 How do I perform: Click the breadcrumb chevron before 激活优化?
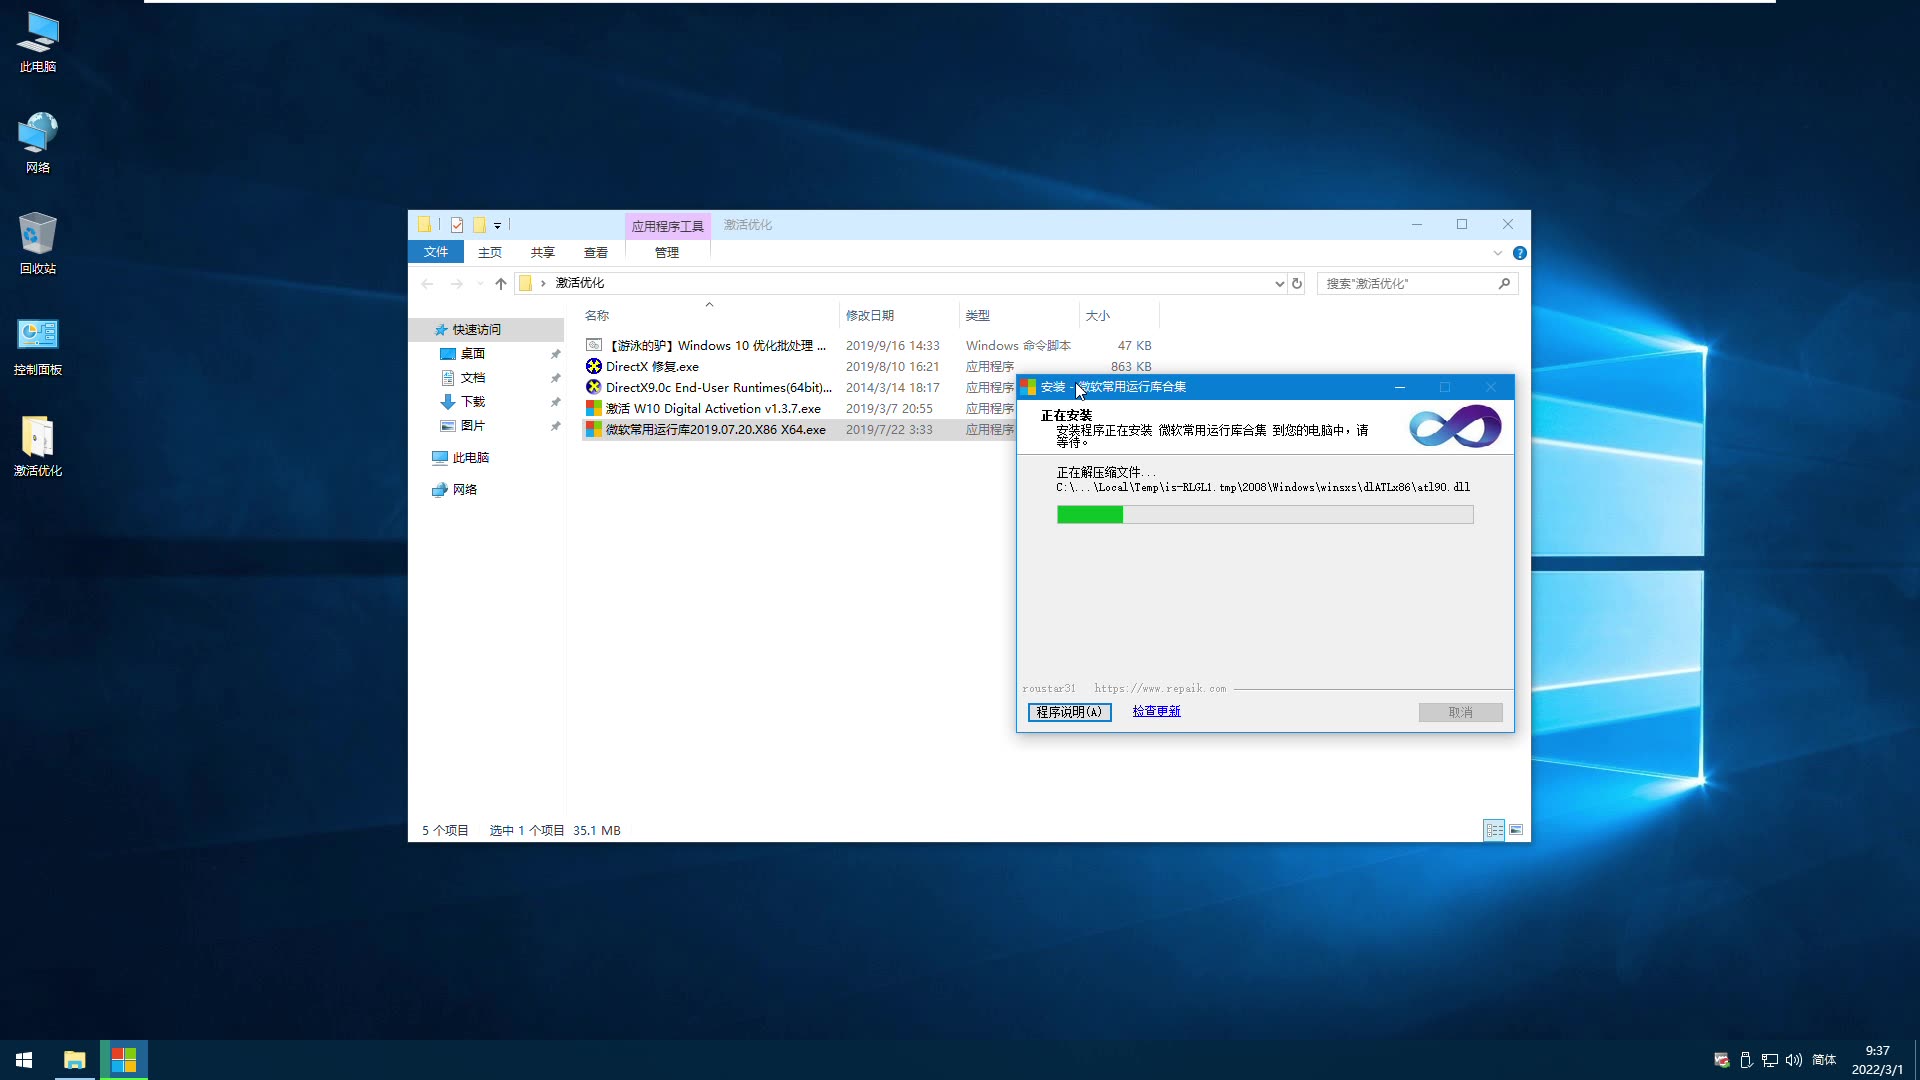pyautogui.click(x=543, y=284)
